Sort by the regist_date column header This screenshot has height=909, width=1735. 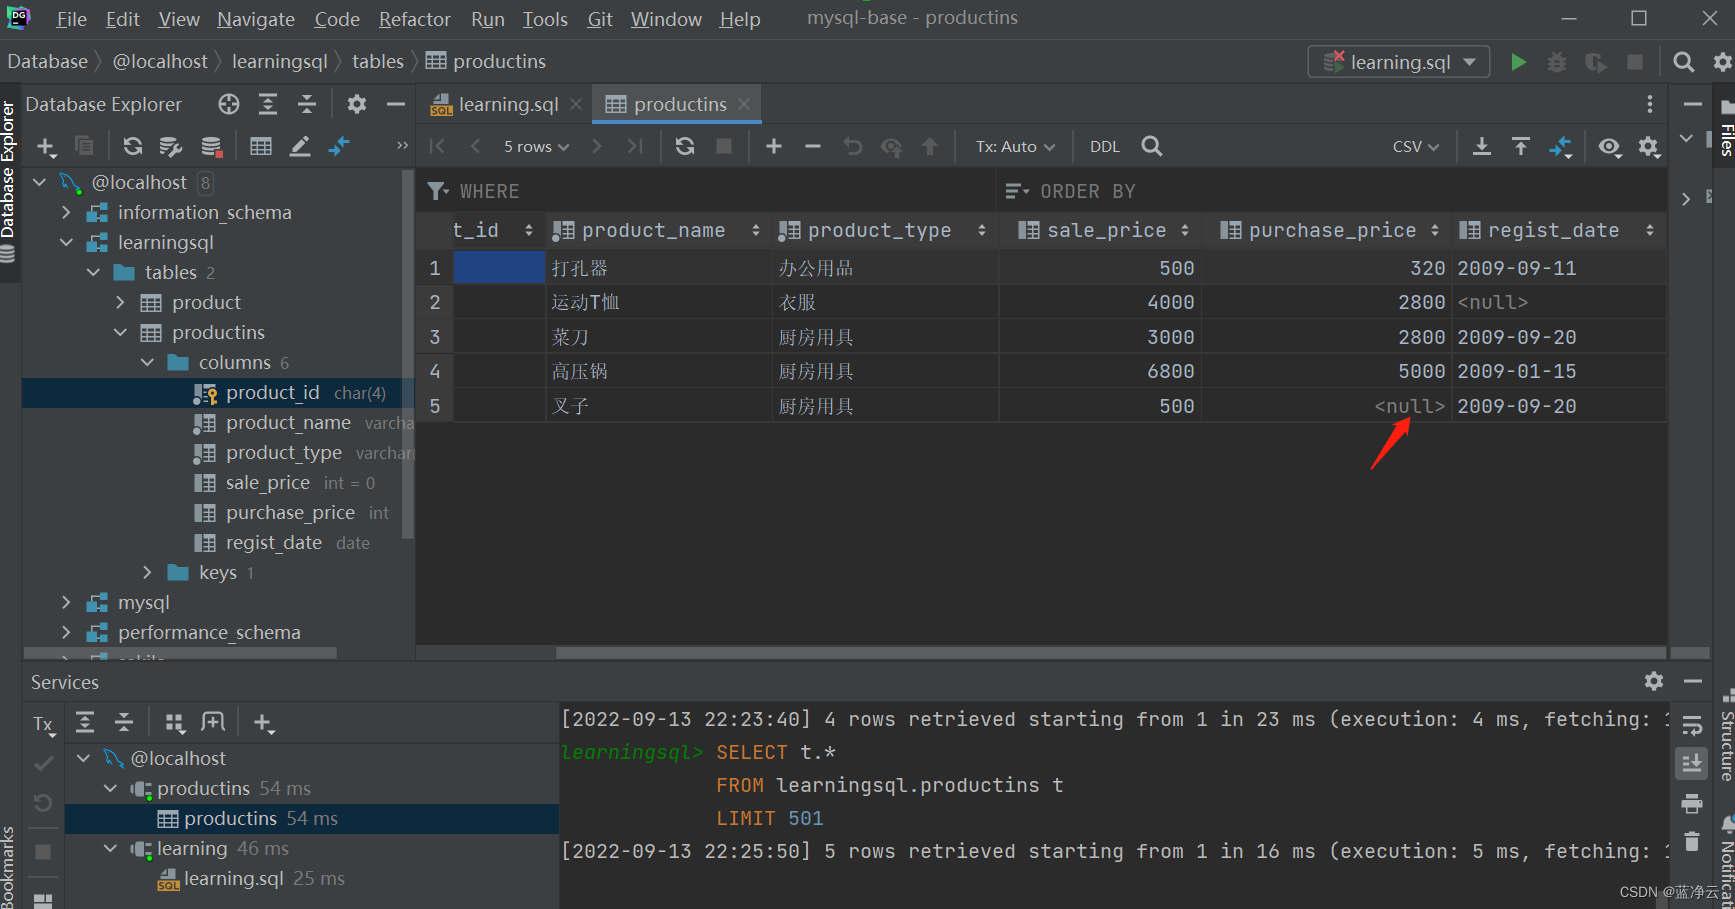(1556, 230)
